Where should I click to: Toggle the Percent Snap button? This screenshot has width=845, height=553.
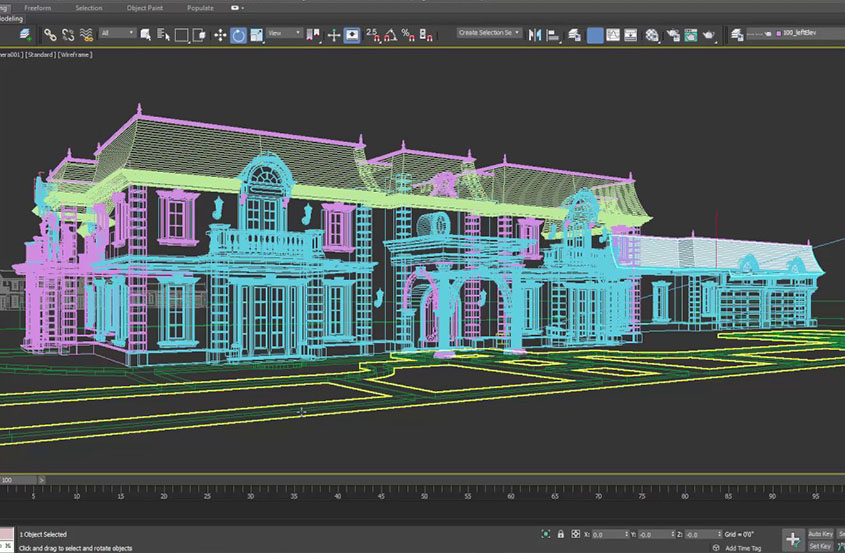408,35
